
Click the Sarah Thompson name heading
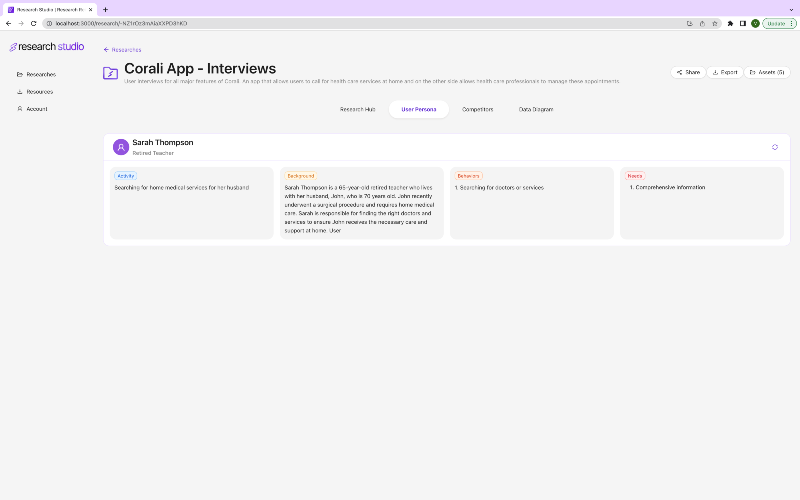pos(163,142)
